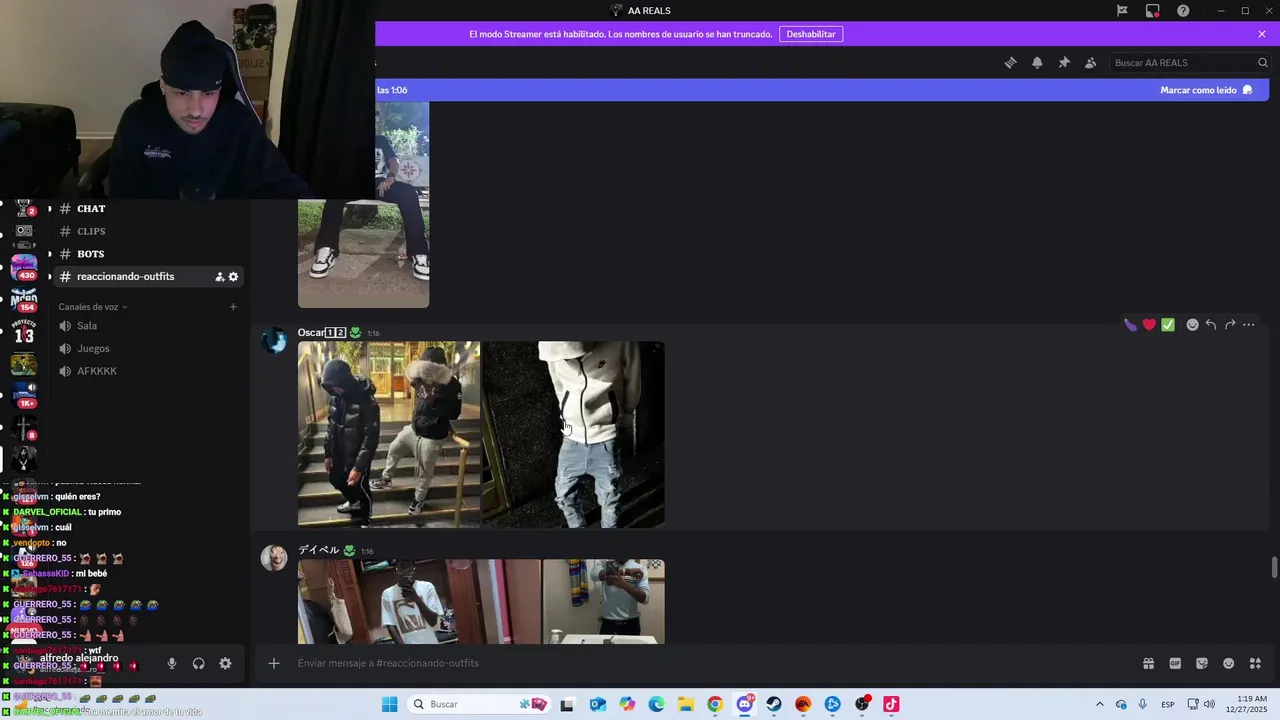Open volume control in system tray

[x=1209, y=704]
